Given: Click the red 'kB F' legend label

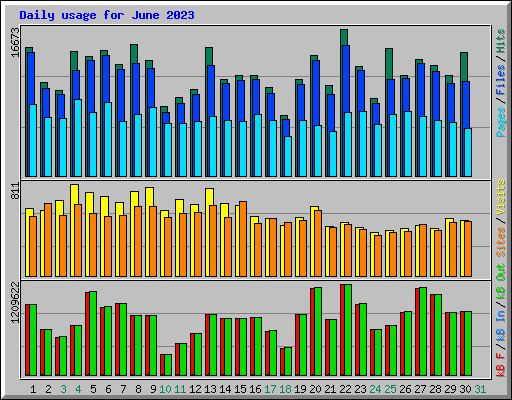Looking at the screenshot, I should click(501, 365).
